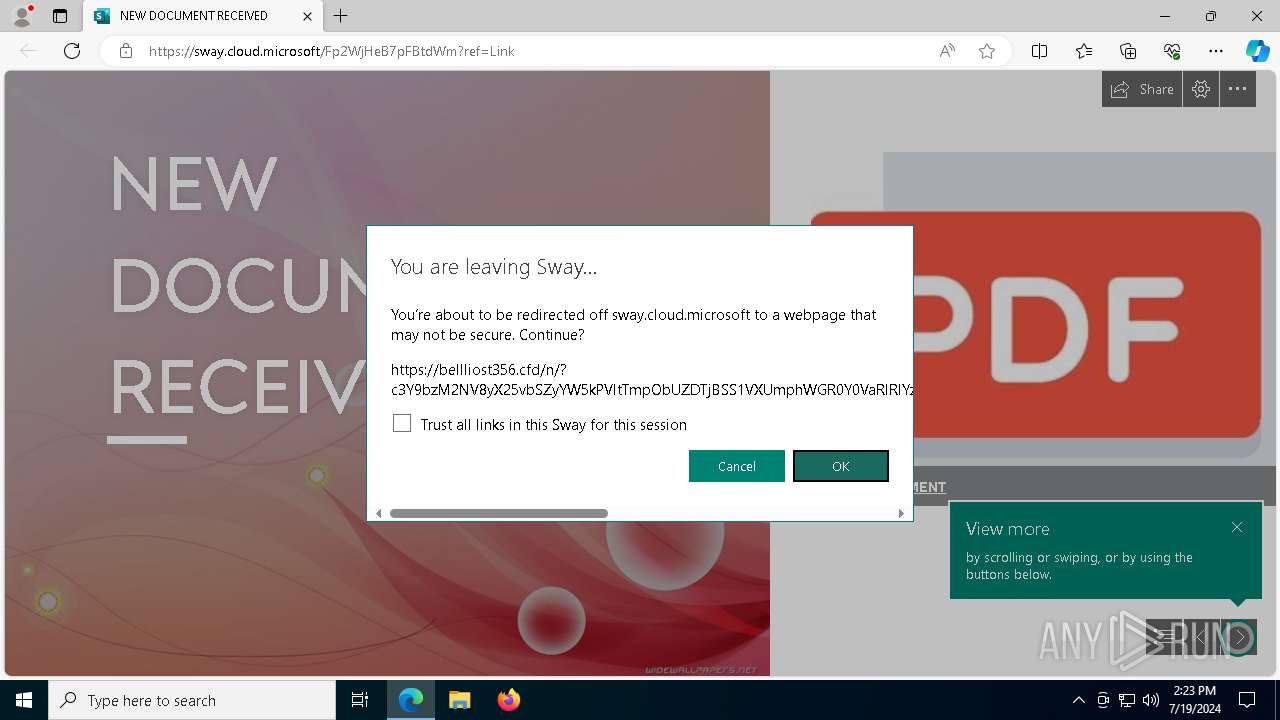Launch Firefox from taskbar
Image resolution: width=1280 pixels, height=720 pixels.
pos(508,700)
